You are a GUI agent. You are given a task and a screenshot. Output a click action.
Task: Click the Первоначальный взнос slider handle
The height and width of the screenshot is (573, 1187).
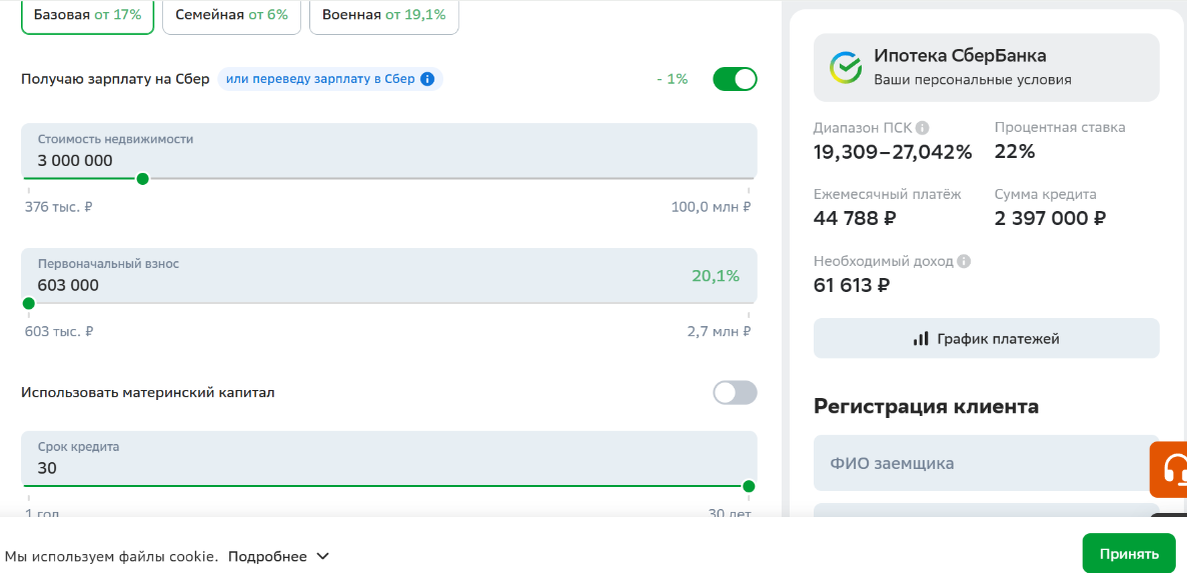(29, 304)
